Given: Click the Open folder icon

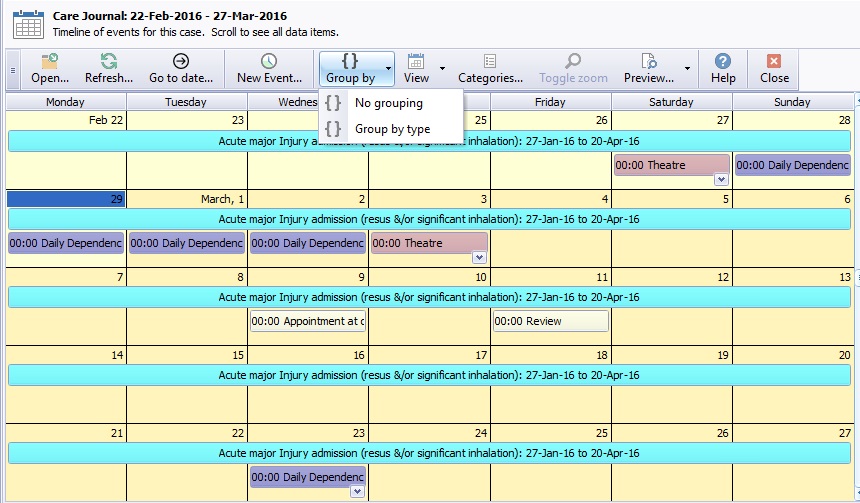Looking at the screenshot, I should (49, 62).
